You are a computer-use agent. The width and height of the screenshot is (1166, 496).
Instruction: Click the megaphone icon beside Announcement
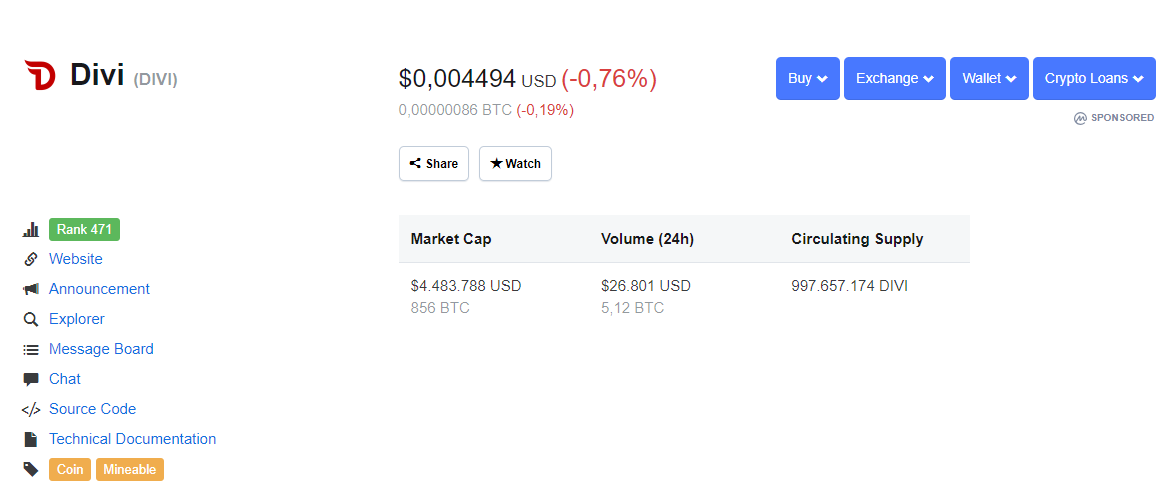tap(30, 289)
